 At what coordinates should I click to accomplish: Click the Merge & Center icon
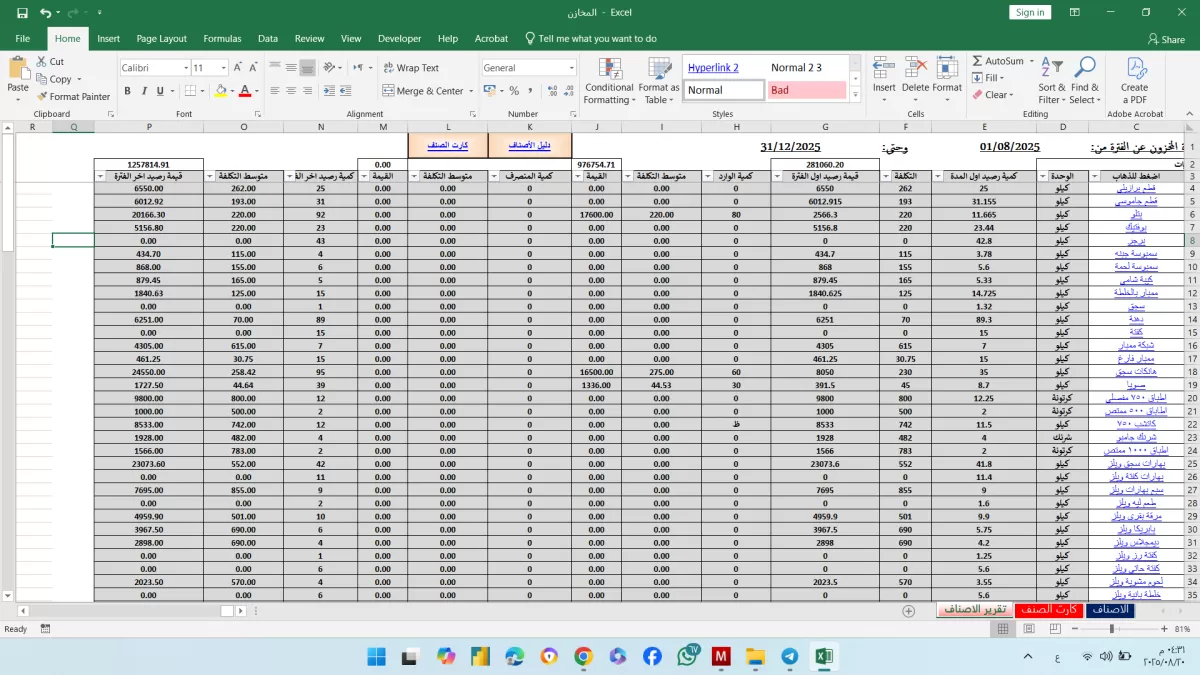(388, 91)
